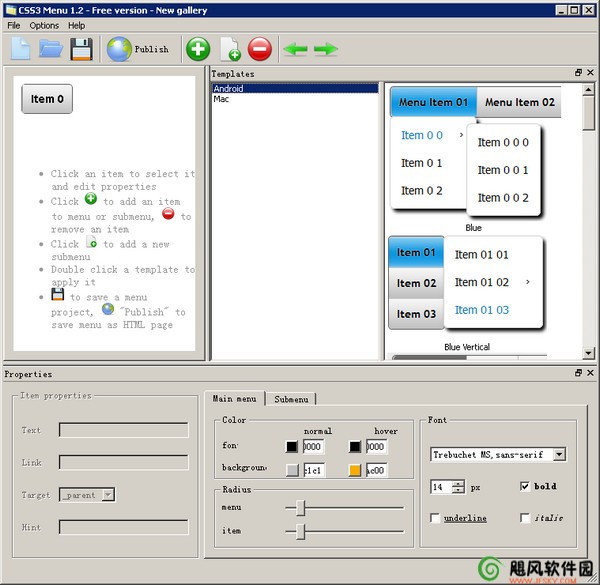The height and width of the screenshot is (585, 600).
Task: Click the item Text input field
Action: coord(124,430)
